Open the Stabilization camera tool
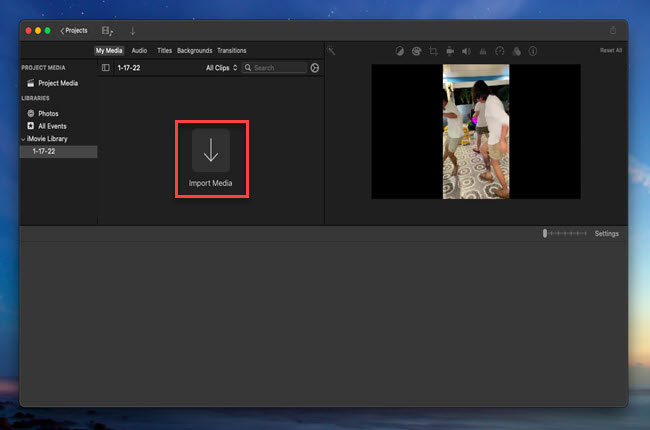The height and width of the screenshot is (430, 650). point(450,51)
